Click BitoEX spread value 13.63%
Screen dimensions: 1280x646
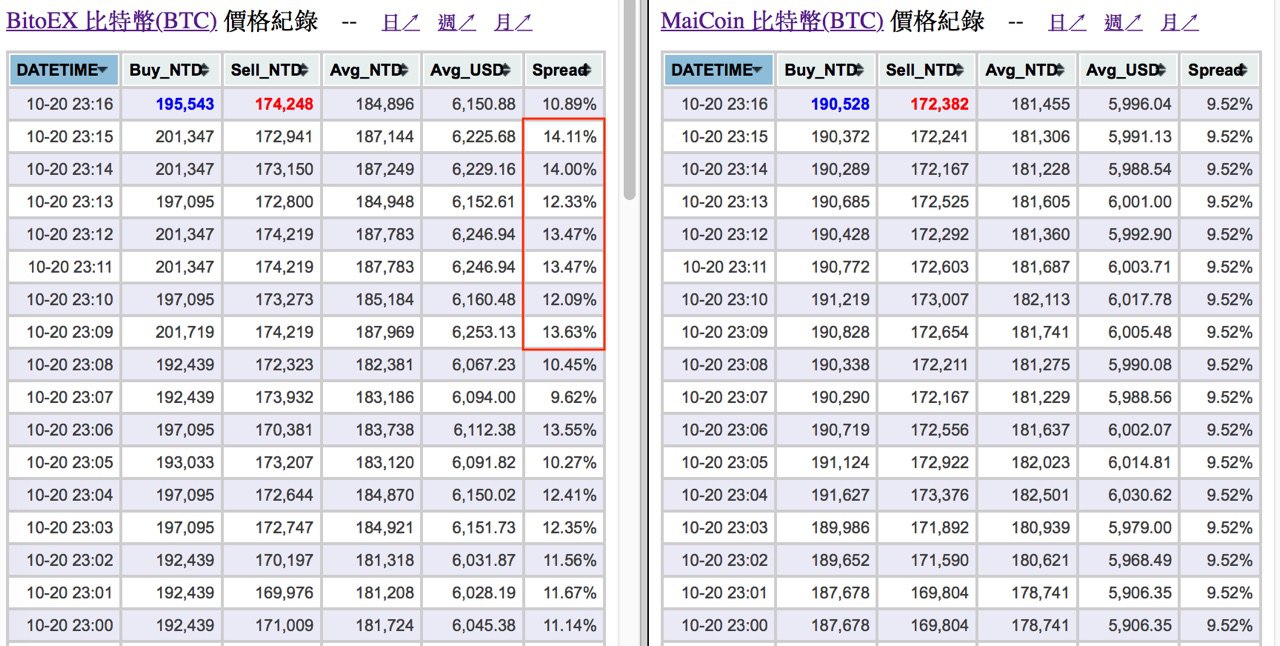[x=569, y=332]
